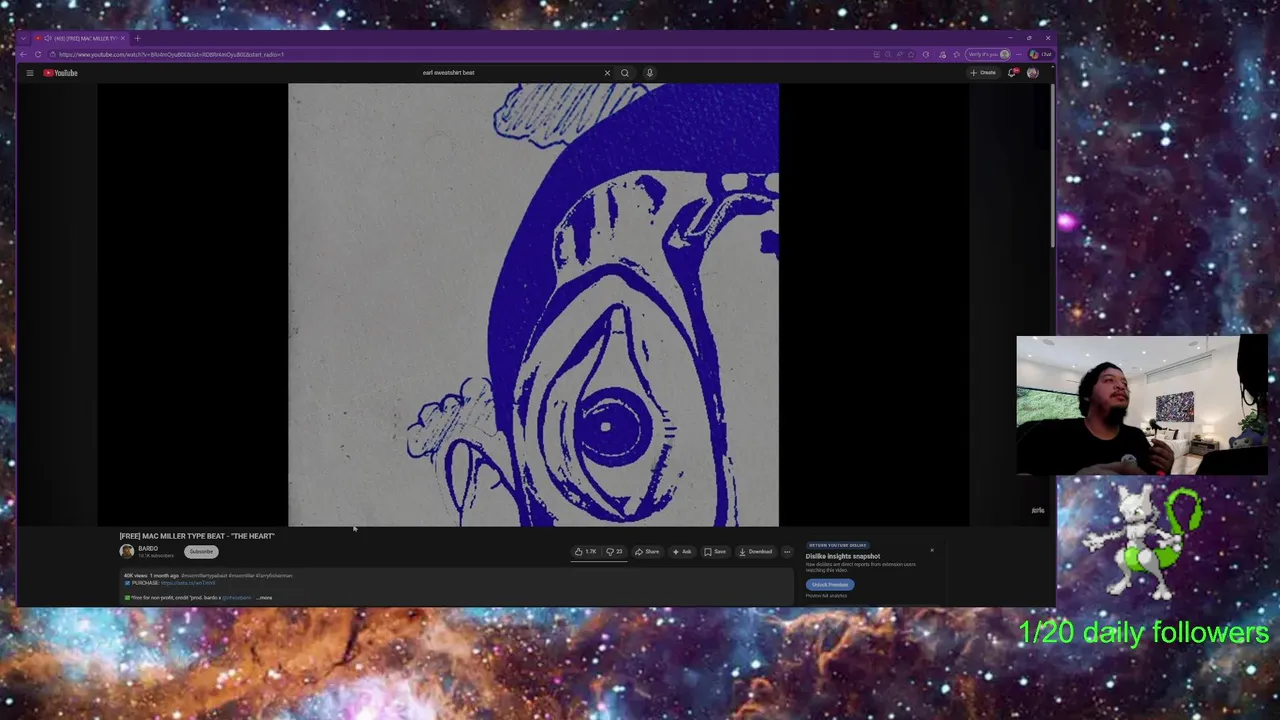Reload the page with the refresh icon
Viewport: 1280px width, 720px height.
[38, 54]
